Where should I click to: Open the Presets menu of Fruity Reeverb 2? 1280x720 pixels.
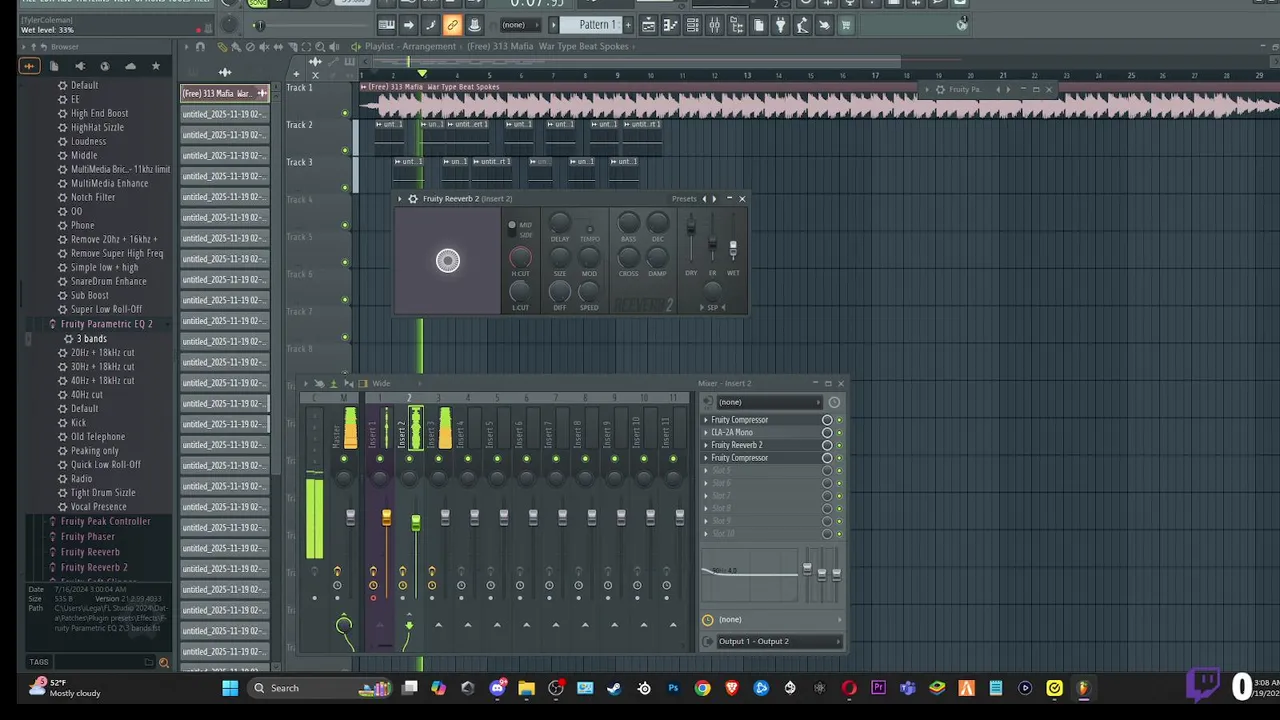(684, 199)
